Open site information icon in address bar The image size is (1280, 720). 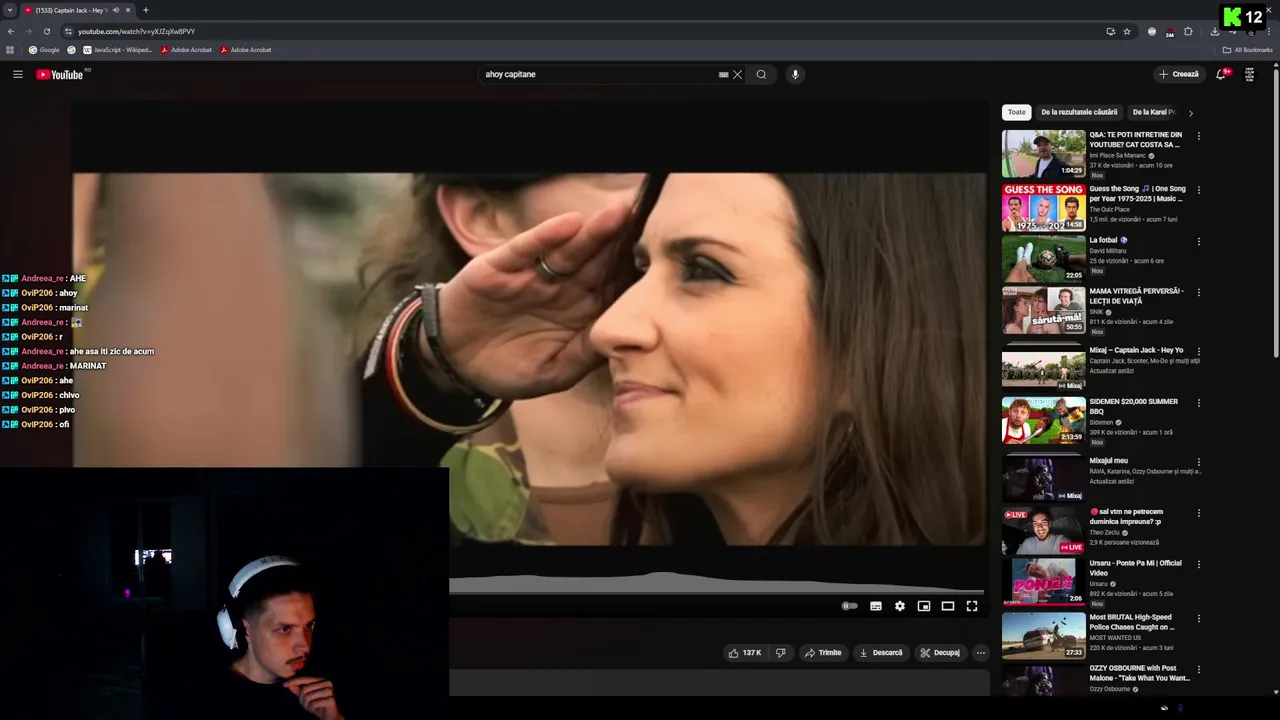pos(68,31)
